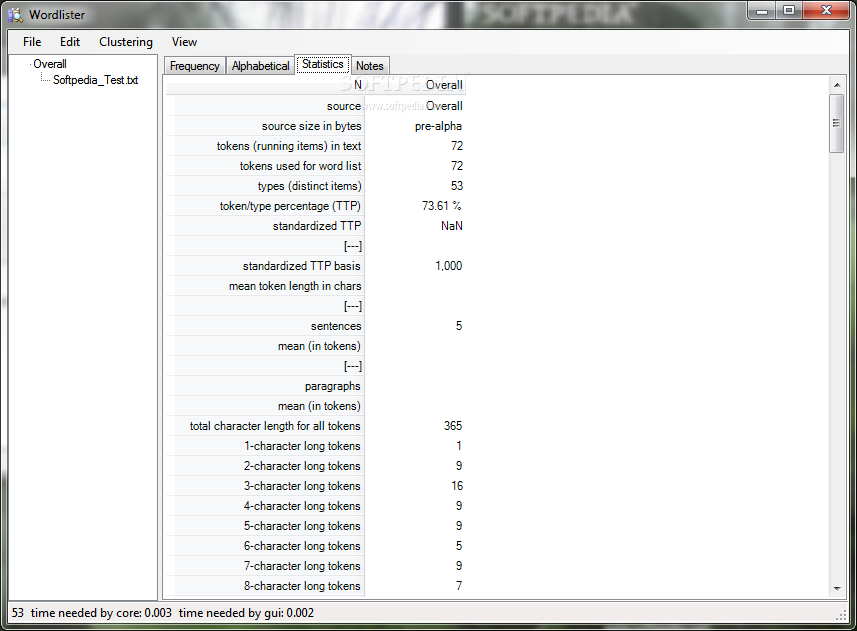The height and width of the screenshot is (631, 857).
Task: Open the Edit menu
Action: pyautogui.click(x=70, y=42)
